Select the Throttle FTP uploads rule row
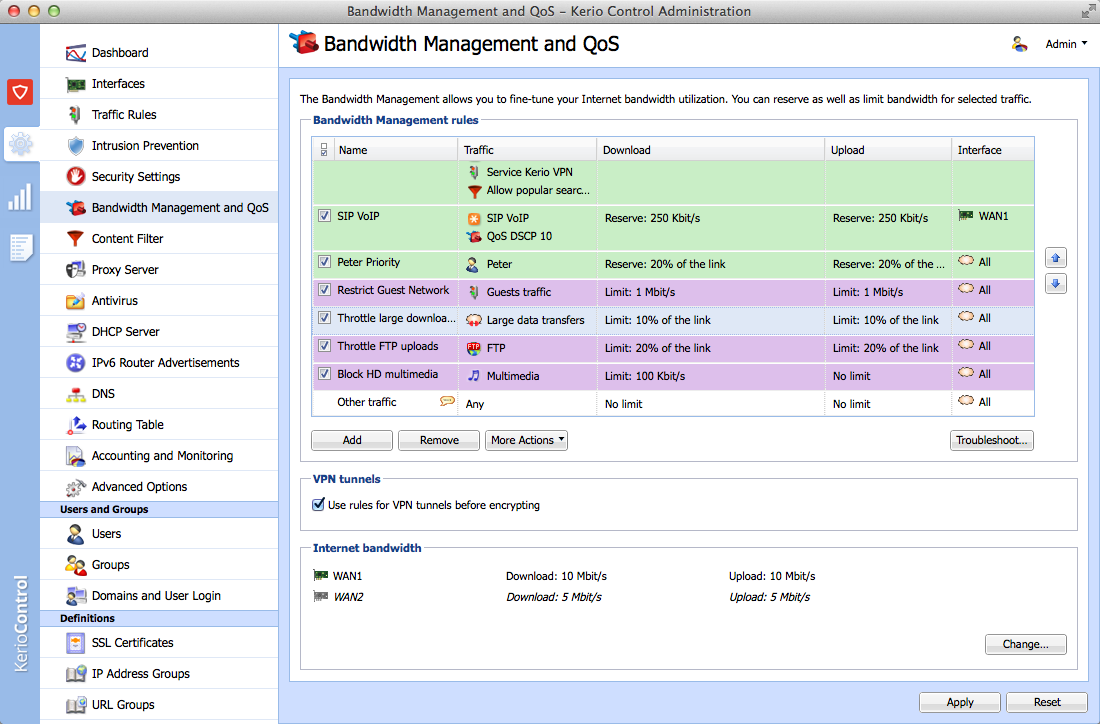The height and width of the screenshot is (724, 1100). pos(673,348)
